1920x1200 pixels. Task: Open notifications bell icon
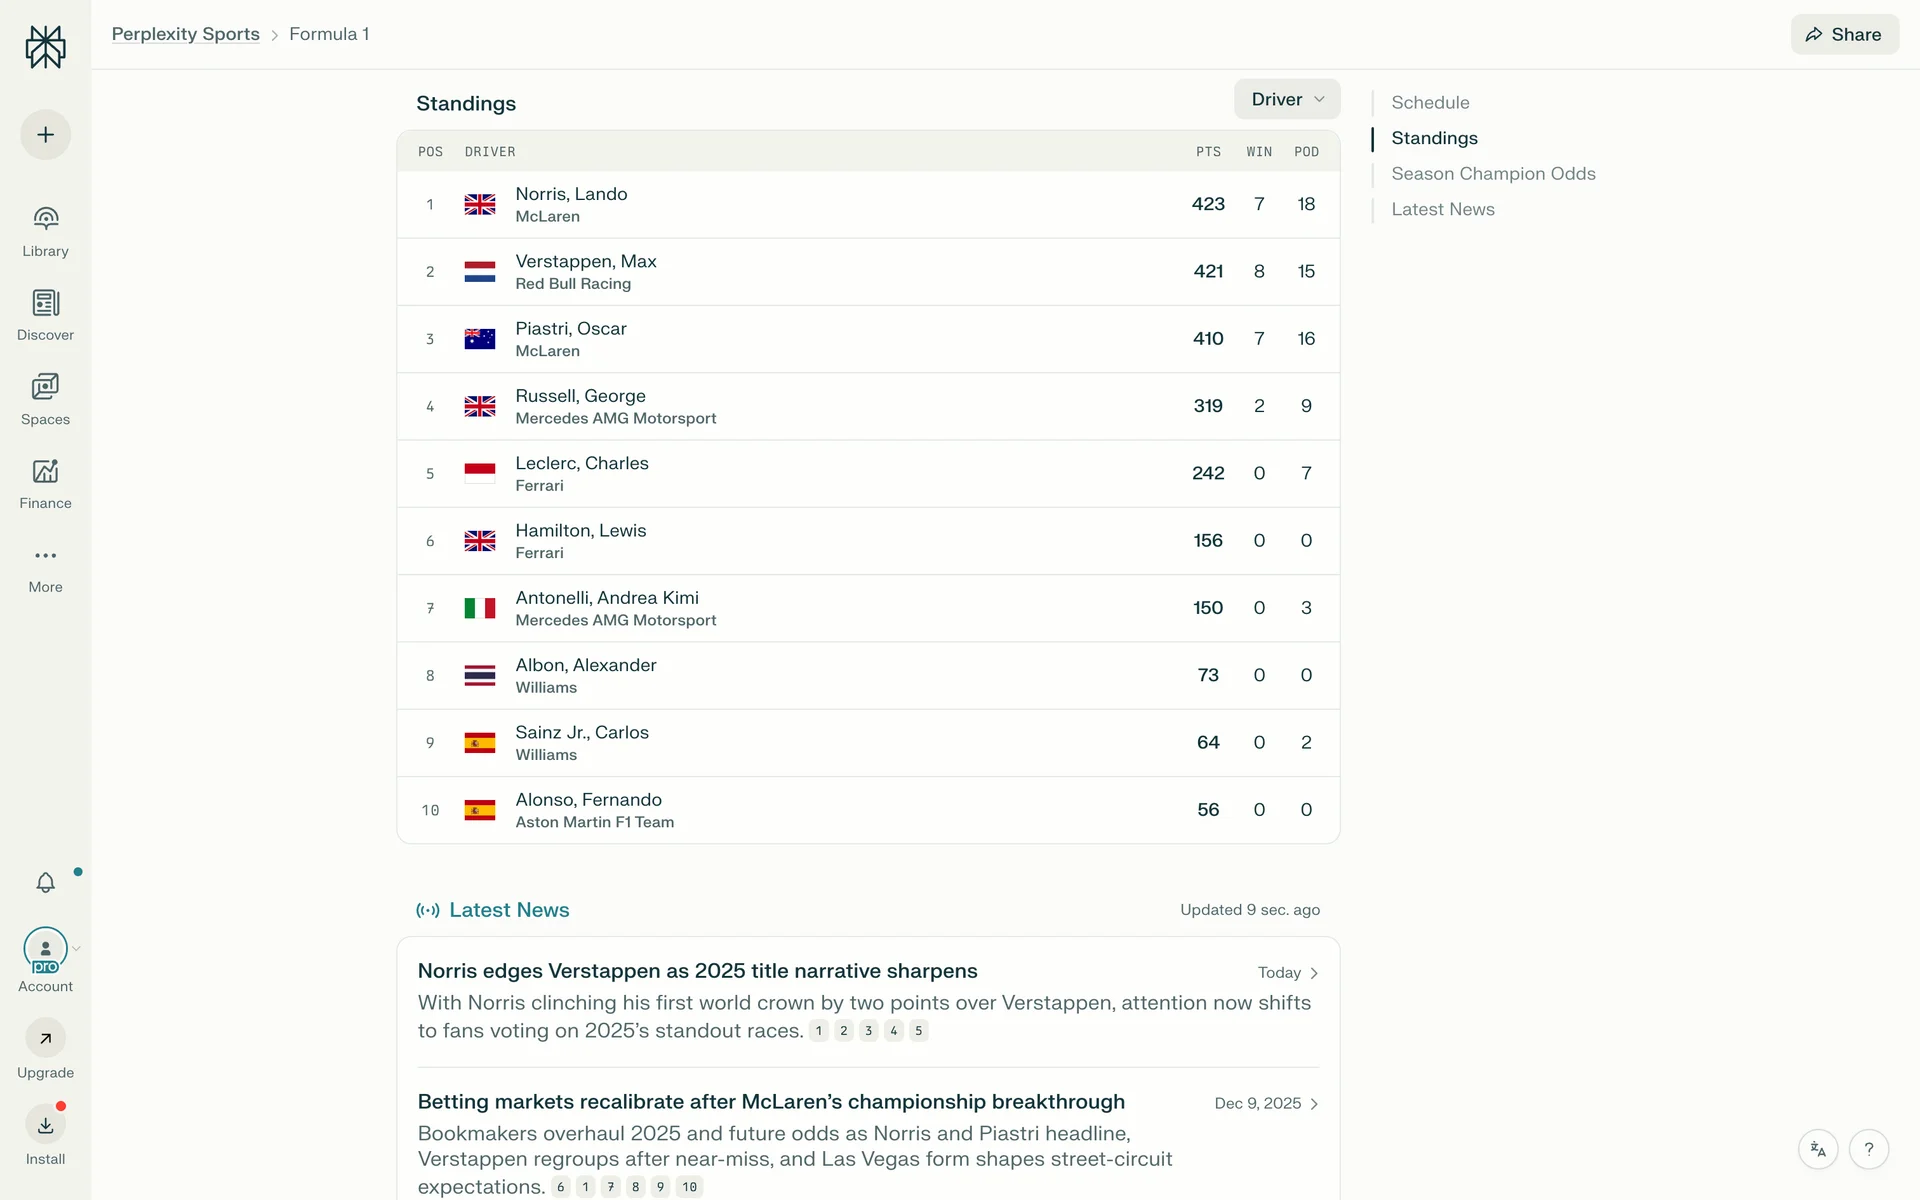(45, 882)
